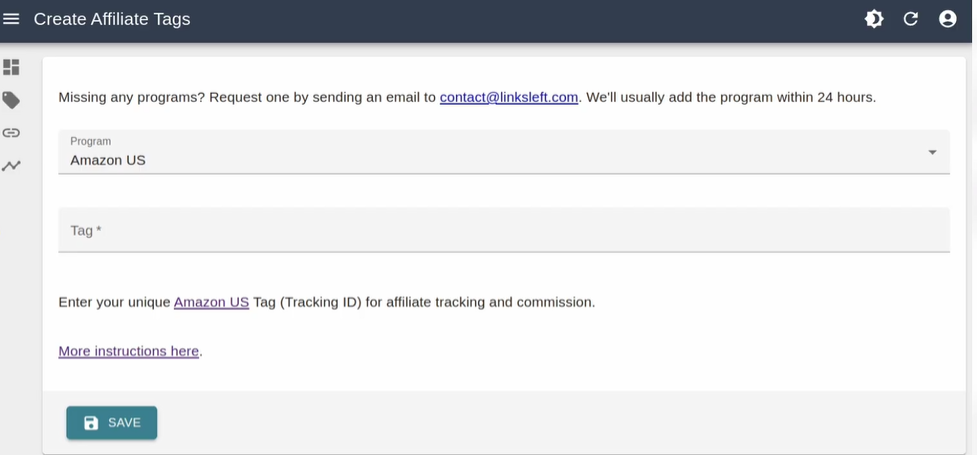Focus the Tag input field

[503, 231]
